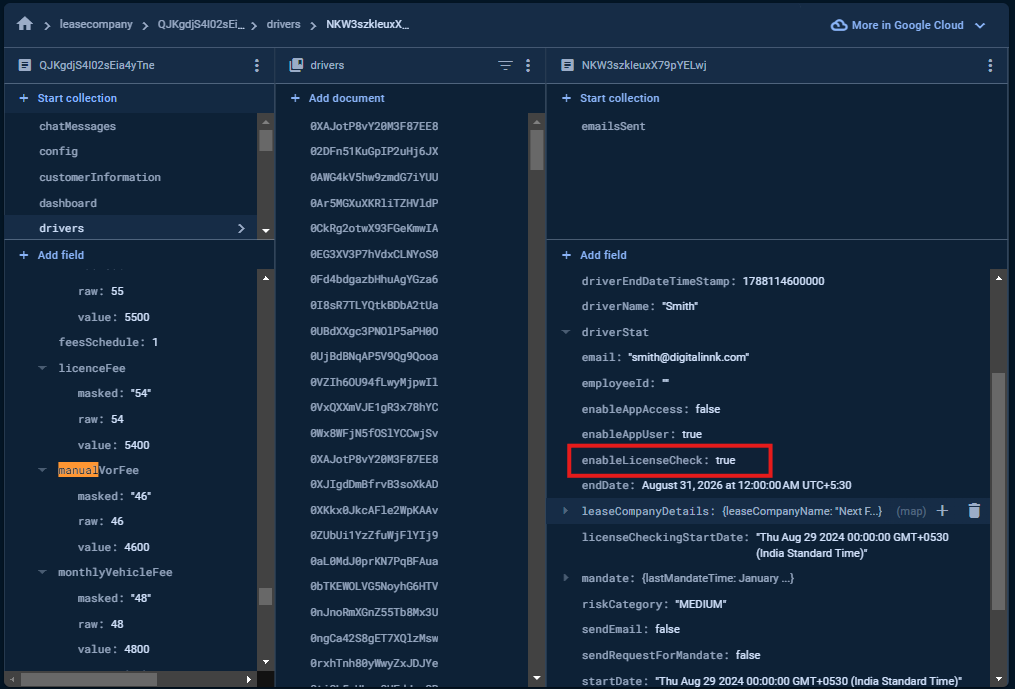The height and width of the screenshot is (689, 1015).
Task: Open the three-dot menu for QJKgdjS4I02sEia4yTne
Action: 257,65
